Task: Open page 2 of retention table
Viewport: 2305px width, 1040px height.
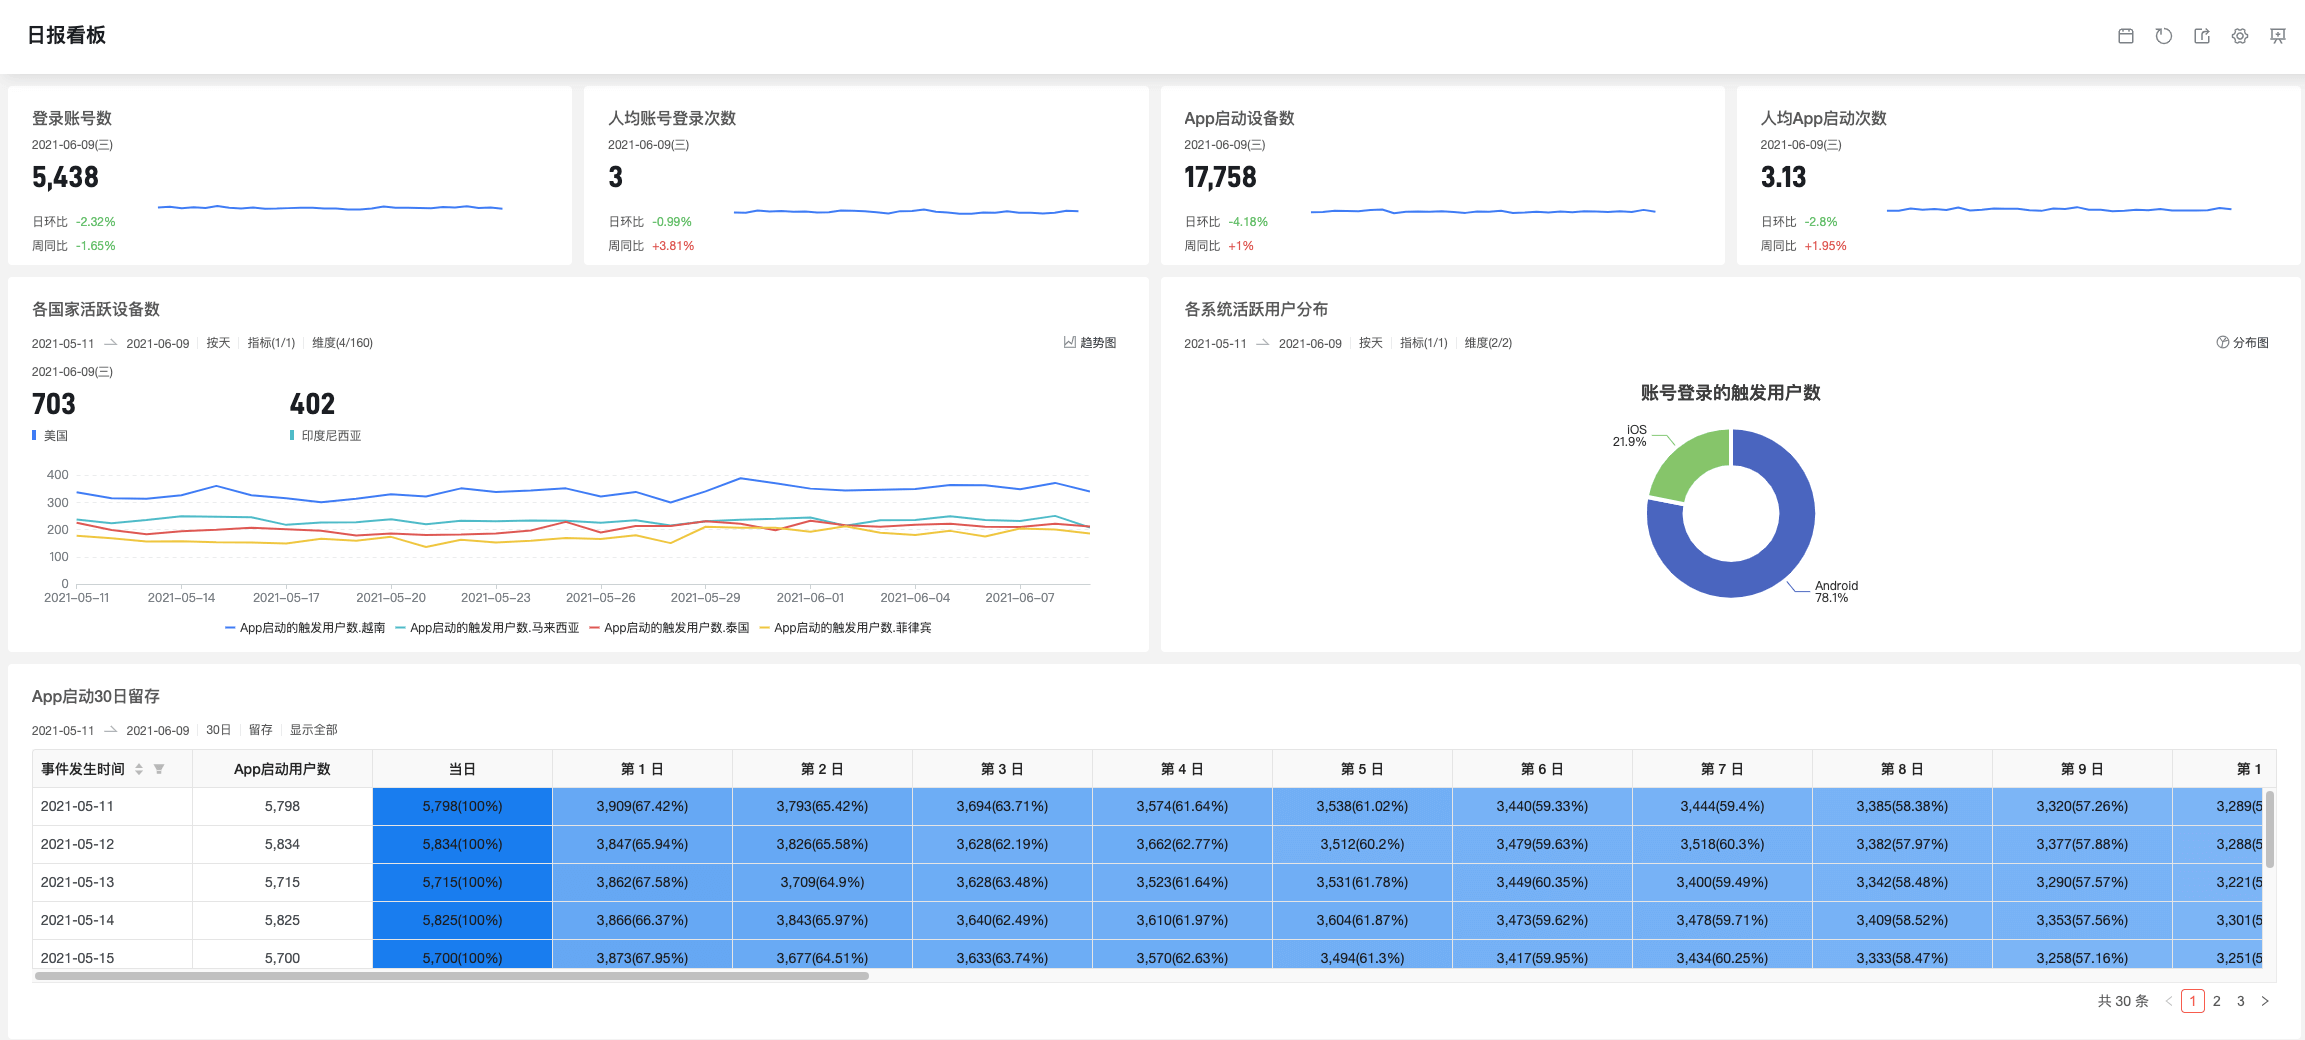Action: pos(2217,1001)
